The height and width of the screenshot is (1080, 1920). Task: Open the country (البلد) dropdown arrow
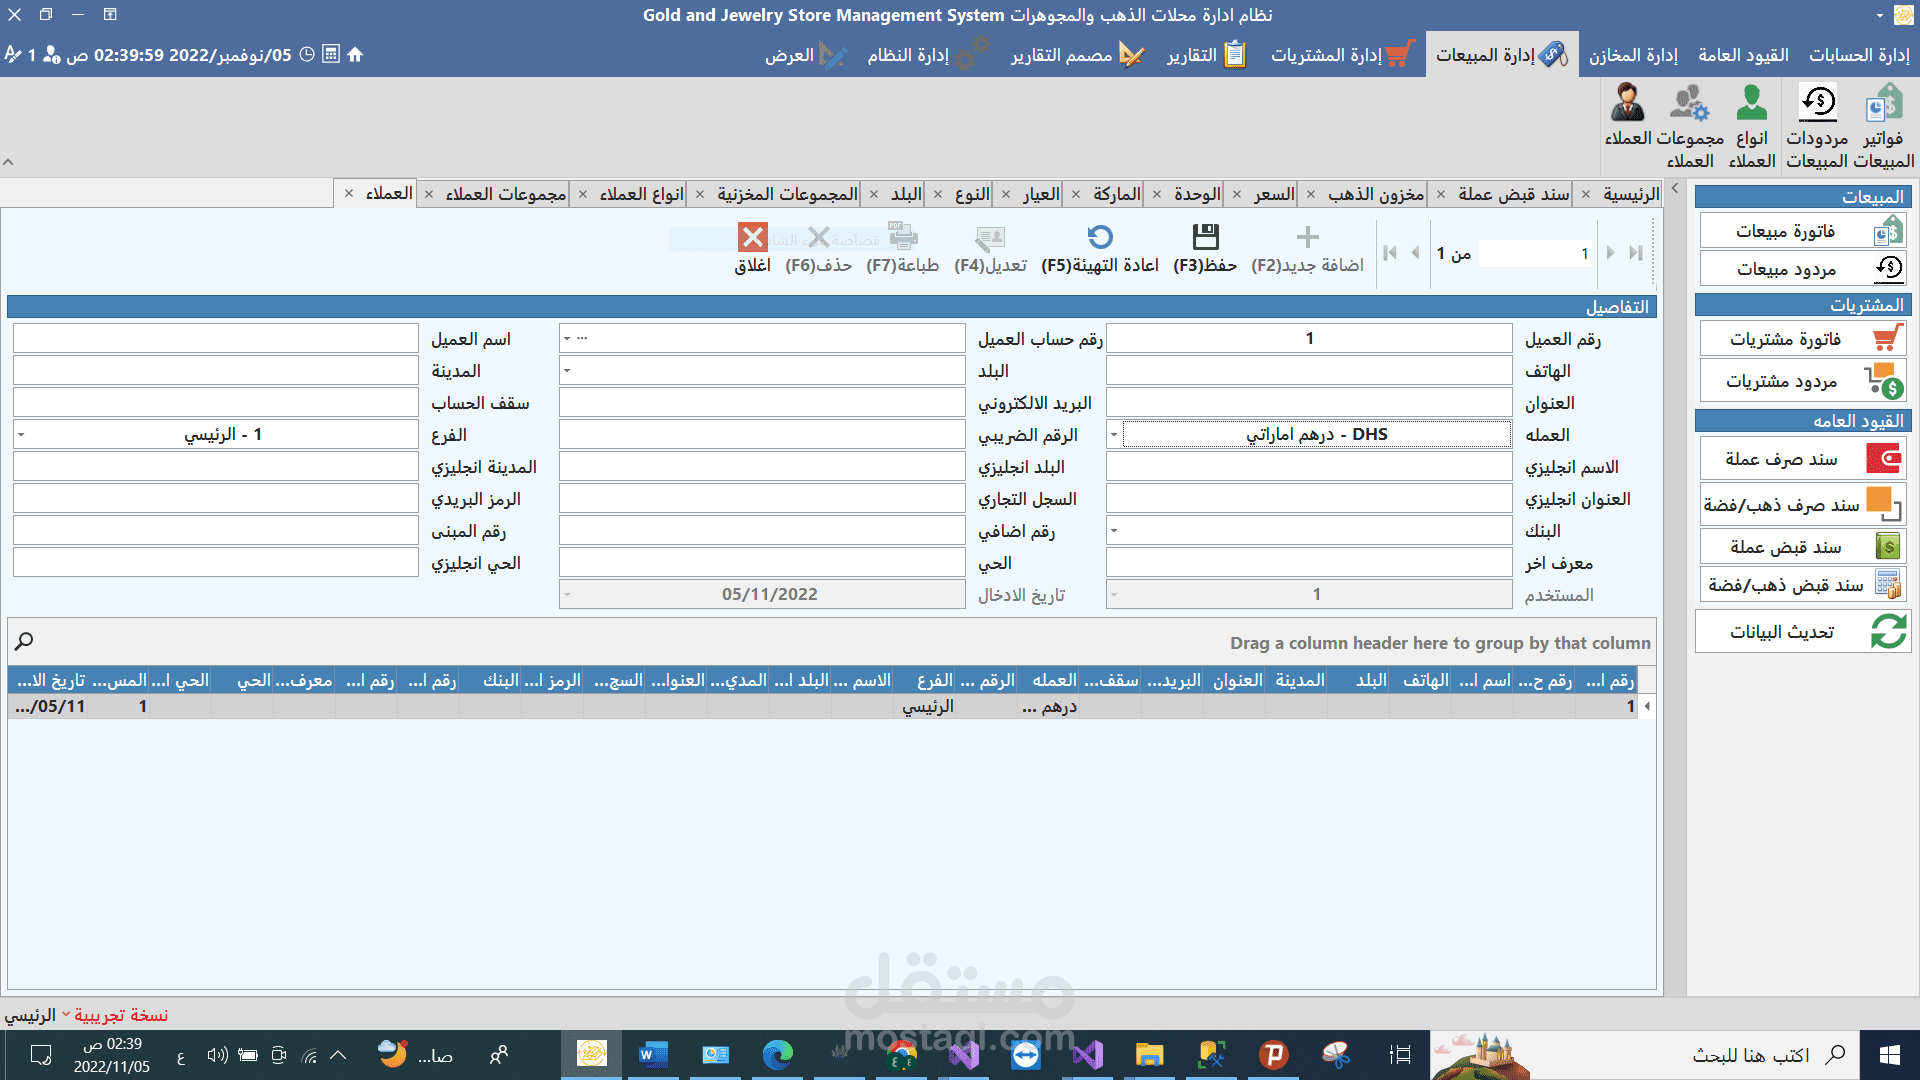[567, 371]
